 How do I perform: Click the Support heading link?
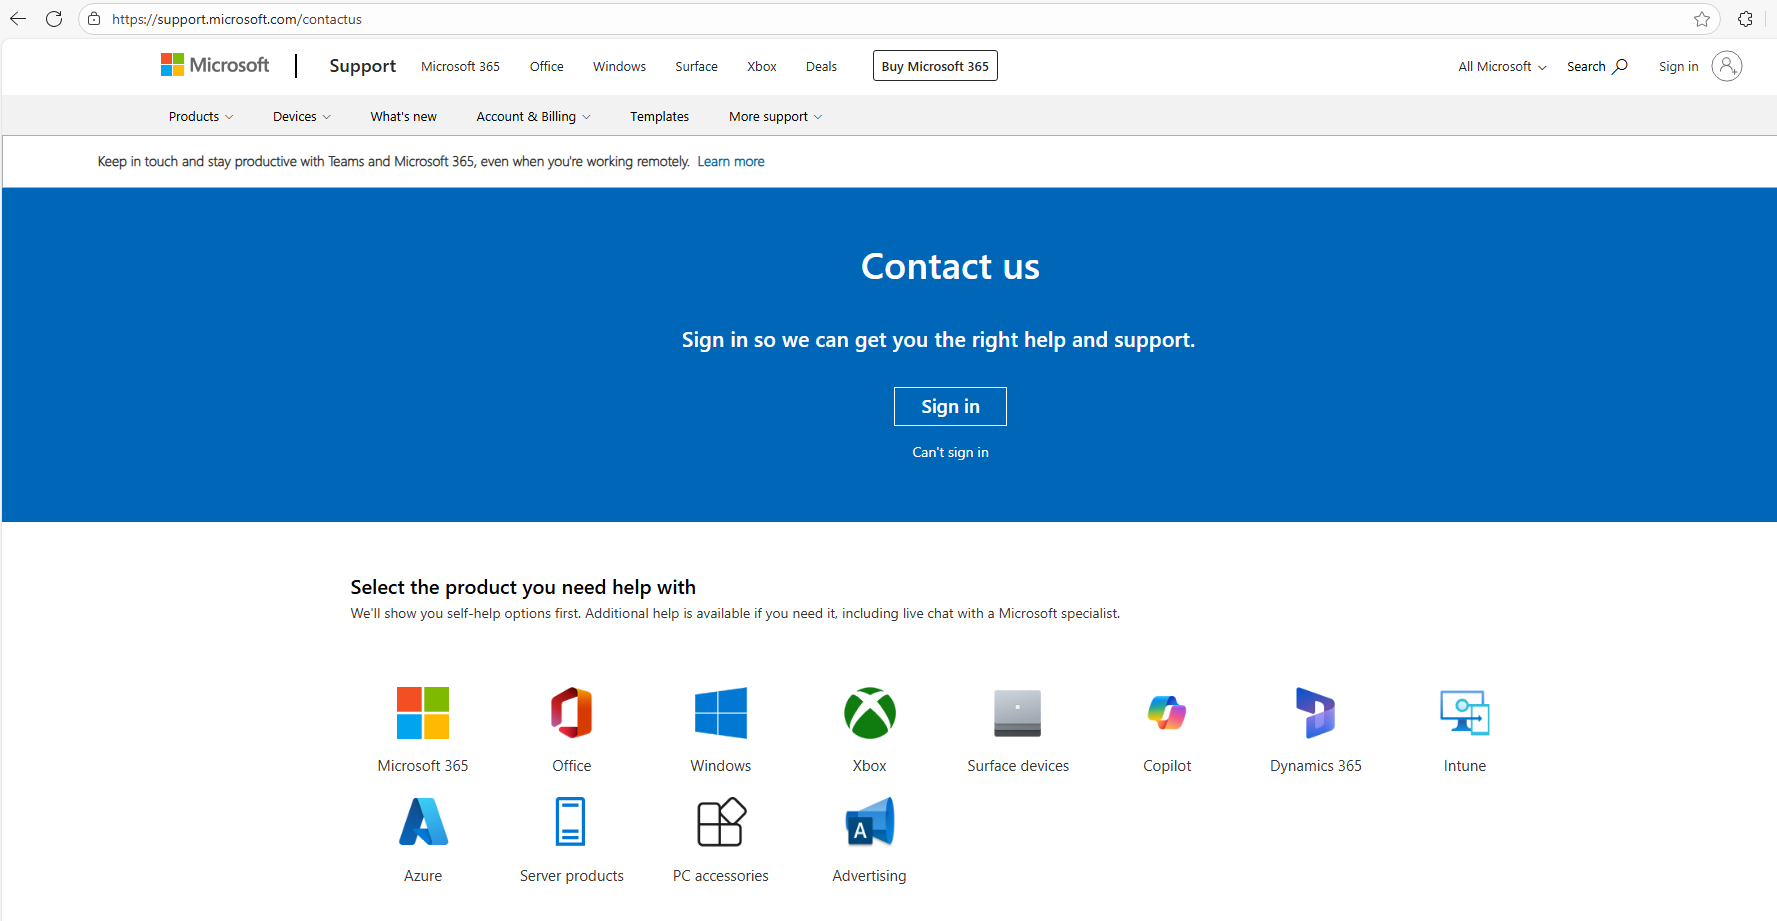(x=363, y=66)
